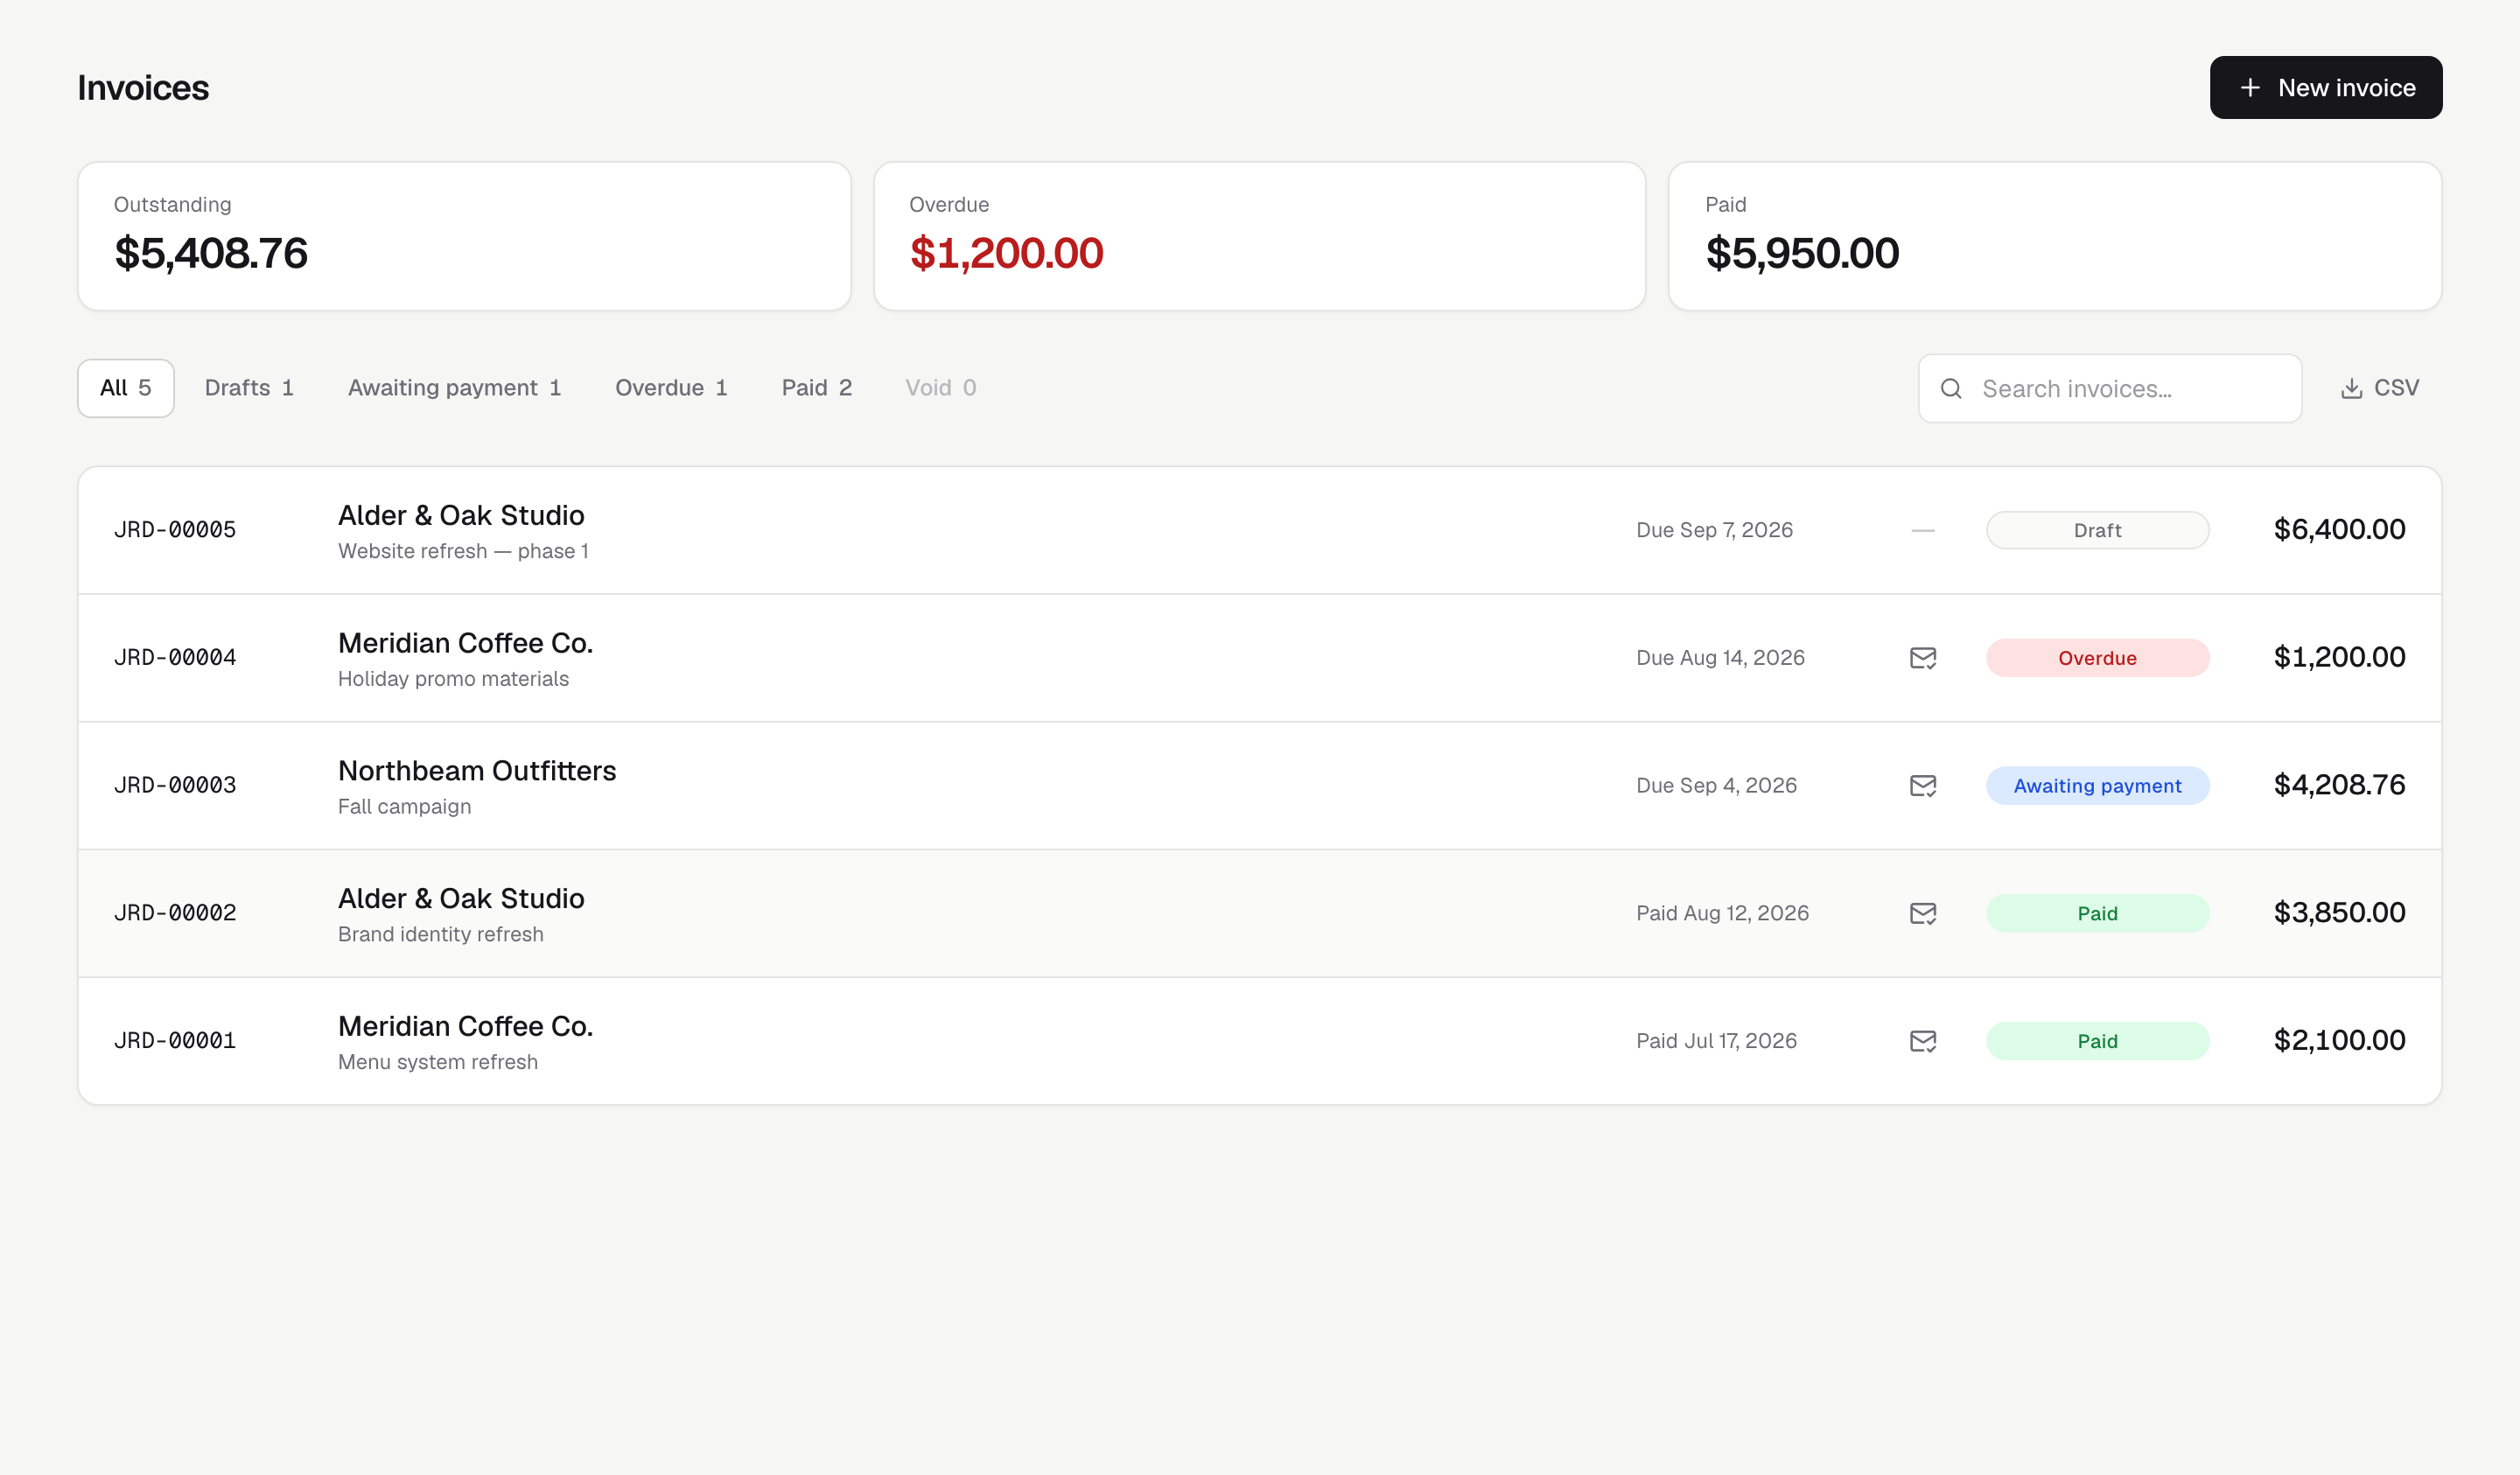Click the sent-mail icon for JRD-00004
The width and height of the screenshot is (2520, 1475).
[1922, 658]
